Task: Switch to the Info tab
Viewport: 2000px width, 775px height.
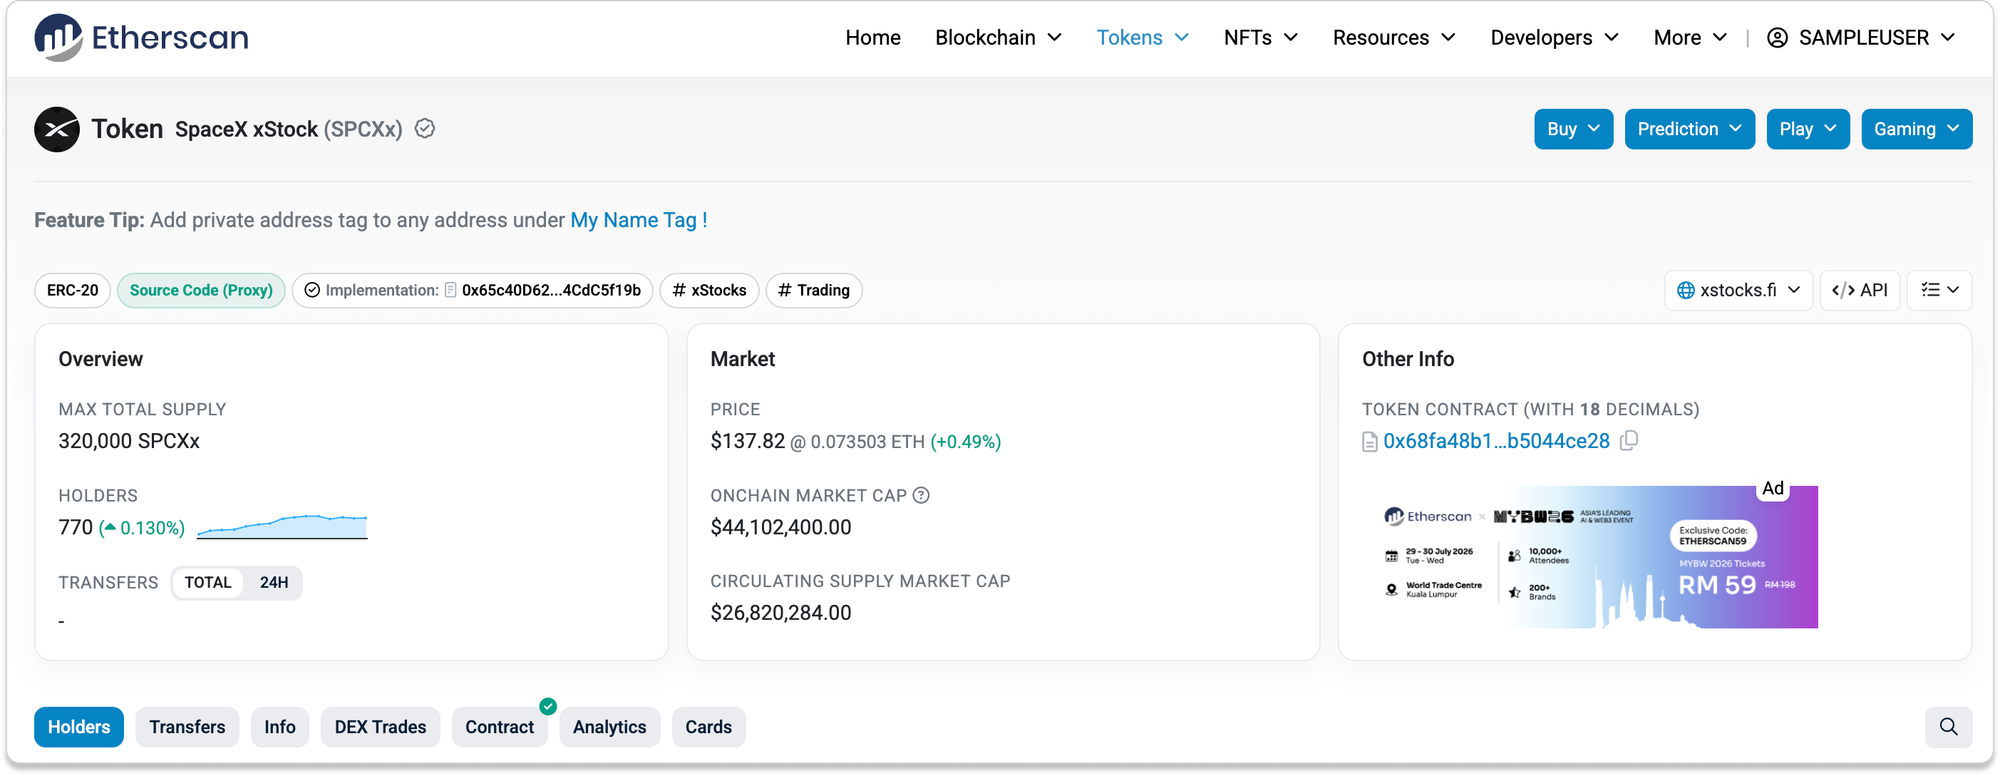Action: [280, 727]
